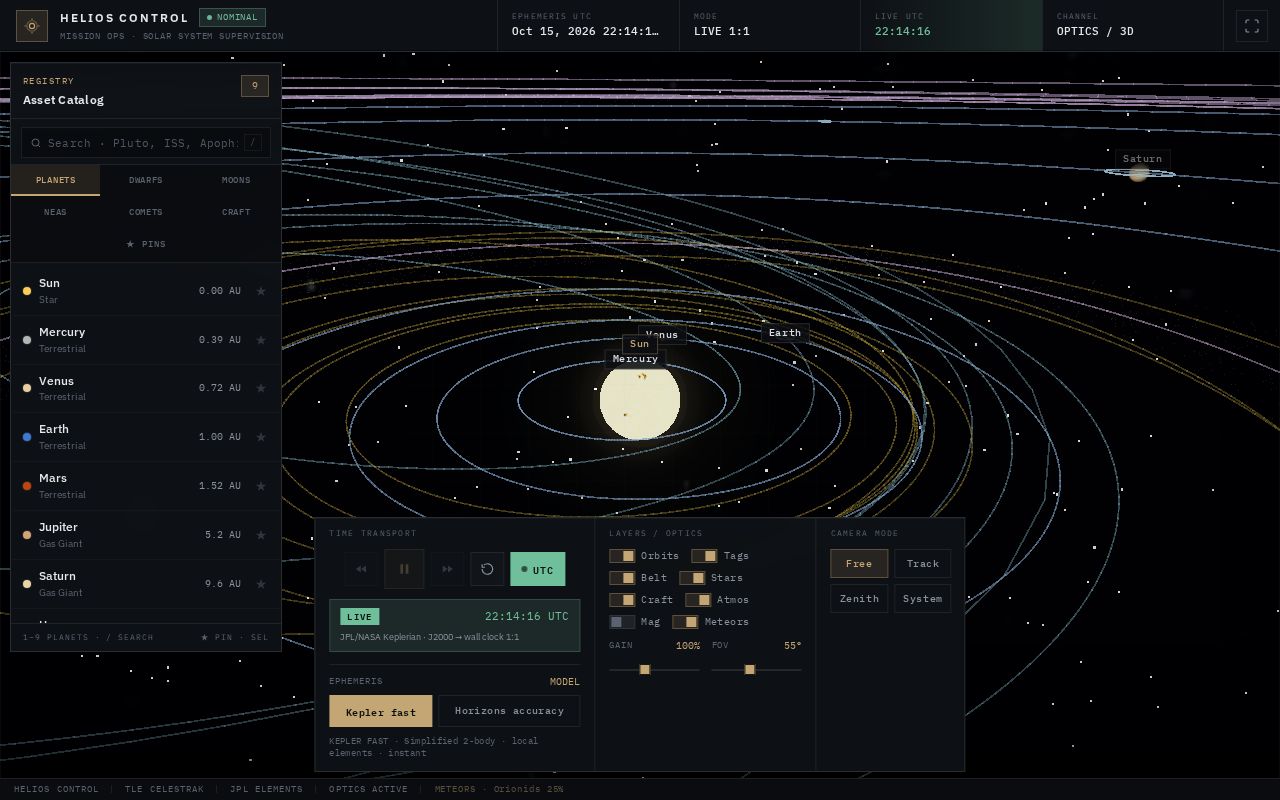Star the Mars entry
The width and height of the screenshot is (1280, 800).
261,486
